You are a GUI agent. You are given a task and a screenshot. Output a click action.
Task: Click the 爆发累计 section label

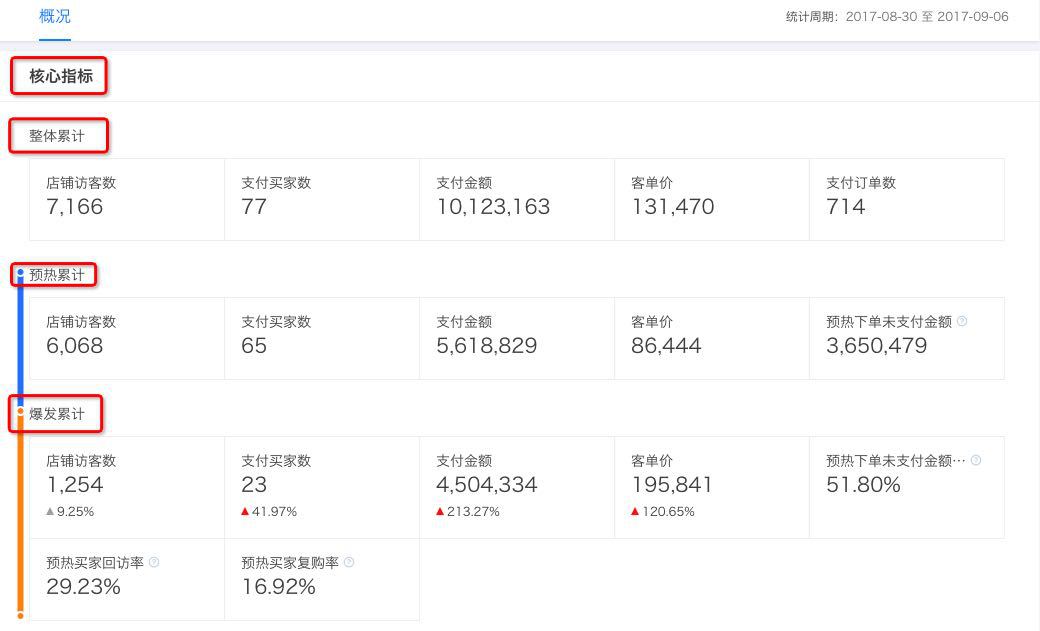[55, 413]
